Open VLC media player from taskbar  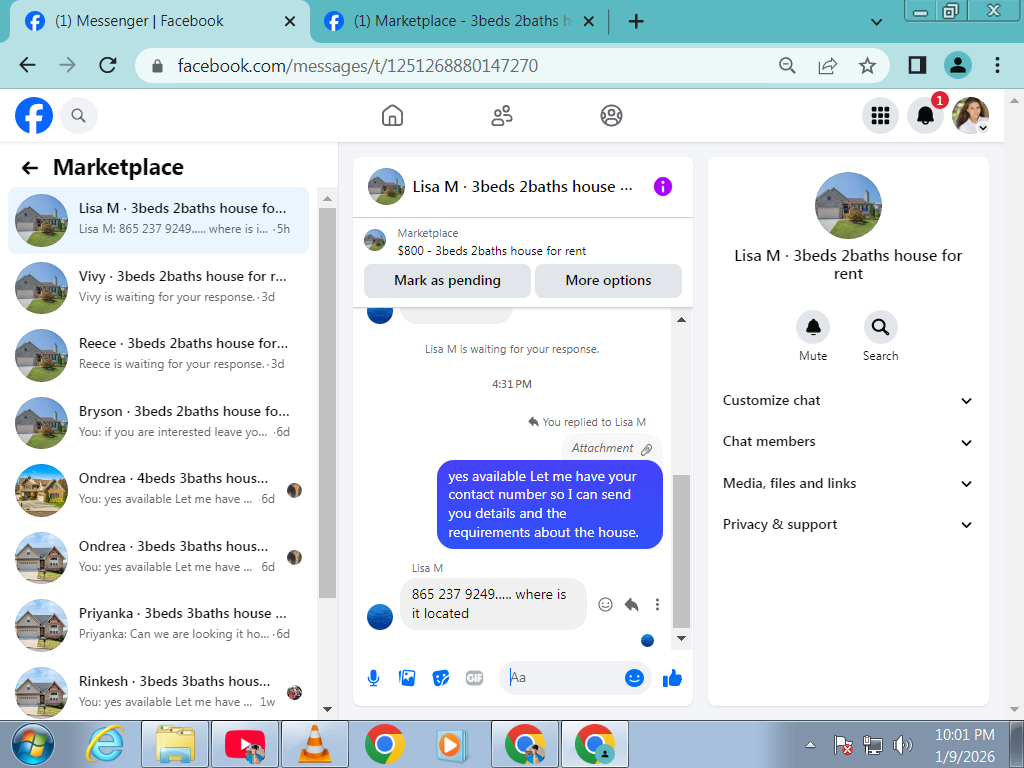click(314, 744)
